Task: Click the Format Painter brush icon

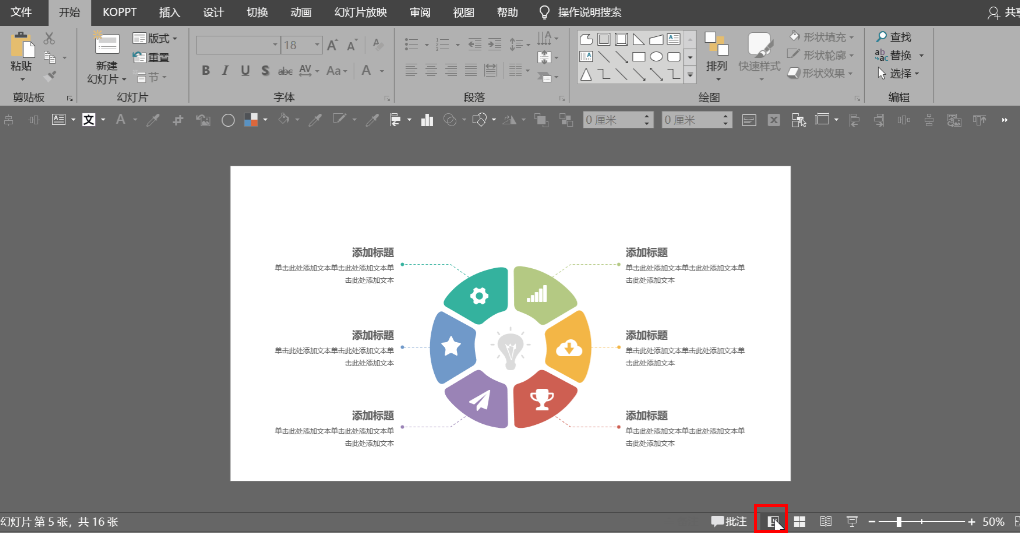Action: tap(49, 77)
